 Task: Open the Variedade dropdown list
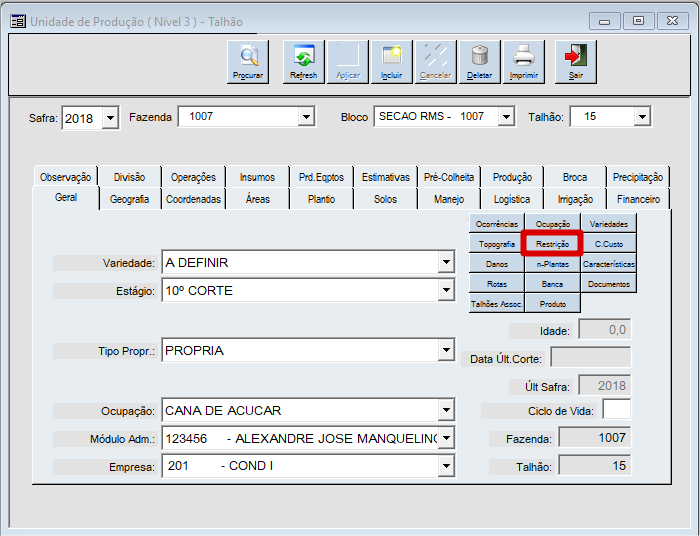(446, 262)
